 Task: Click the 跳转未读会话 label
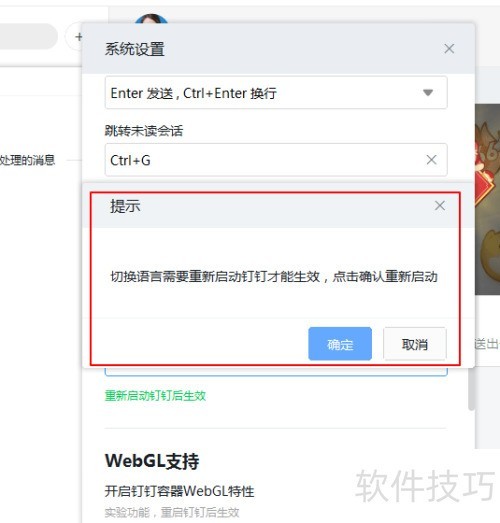click(144, 131)
